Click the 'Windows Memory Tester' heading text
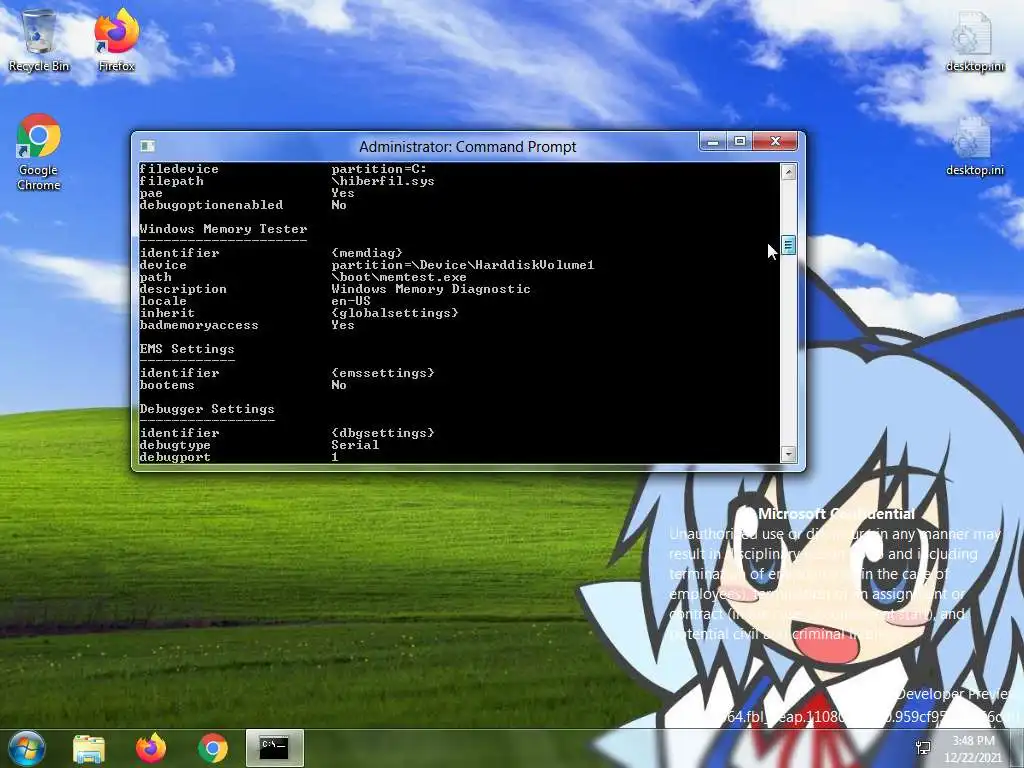 (223, 229)
